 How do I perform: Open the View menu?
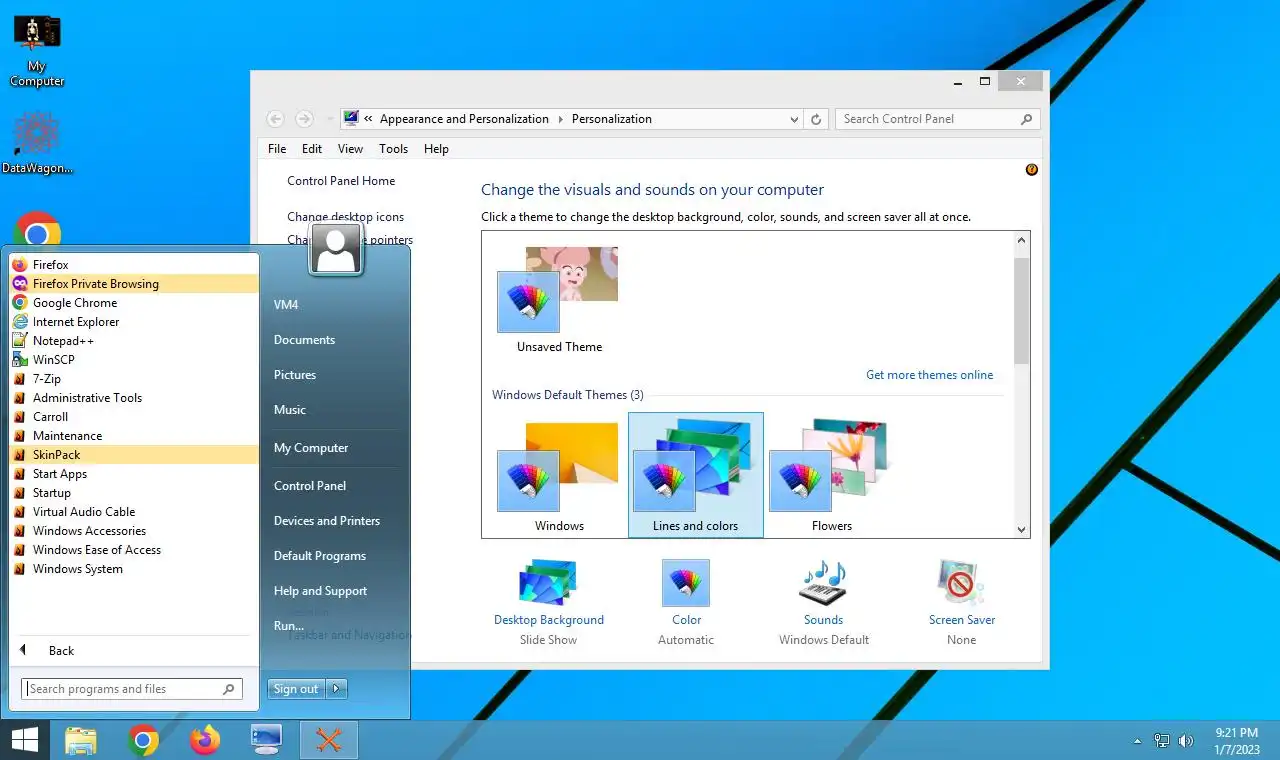click(350, 149)
